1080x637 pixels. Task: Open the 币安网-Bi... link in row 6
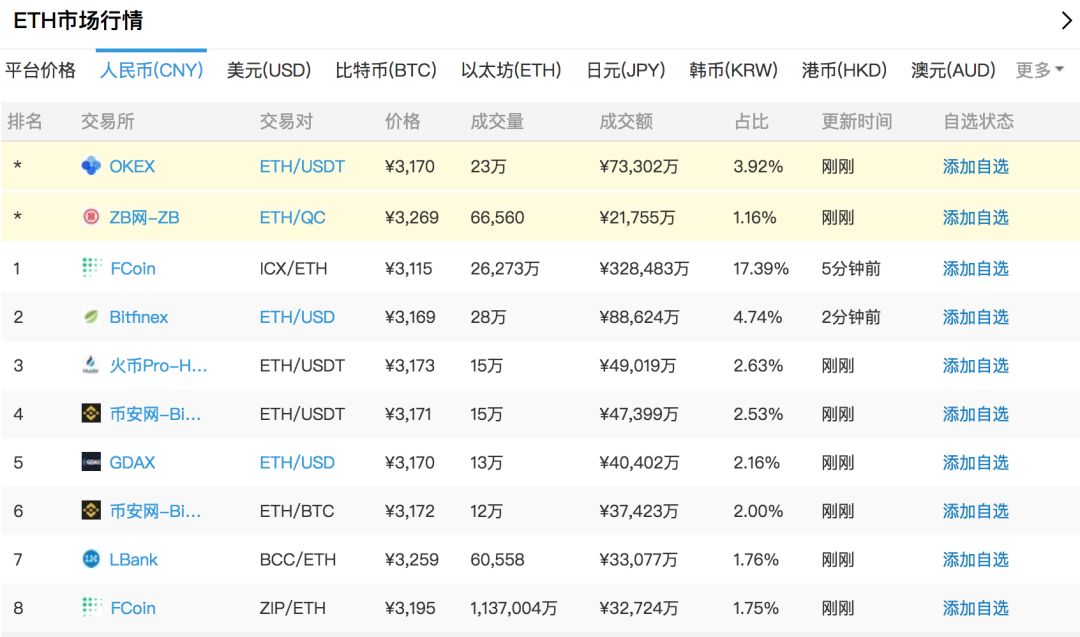point(156,511)
